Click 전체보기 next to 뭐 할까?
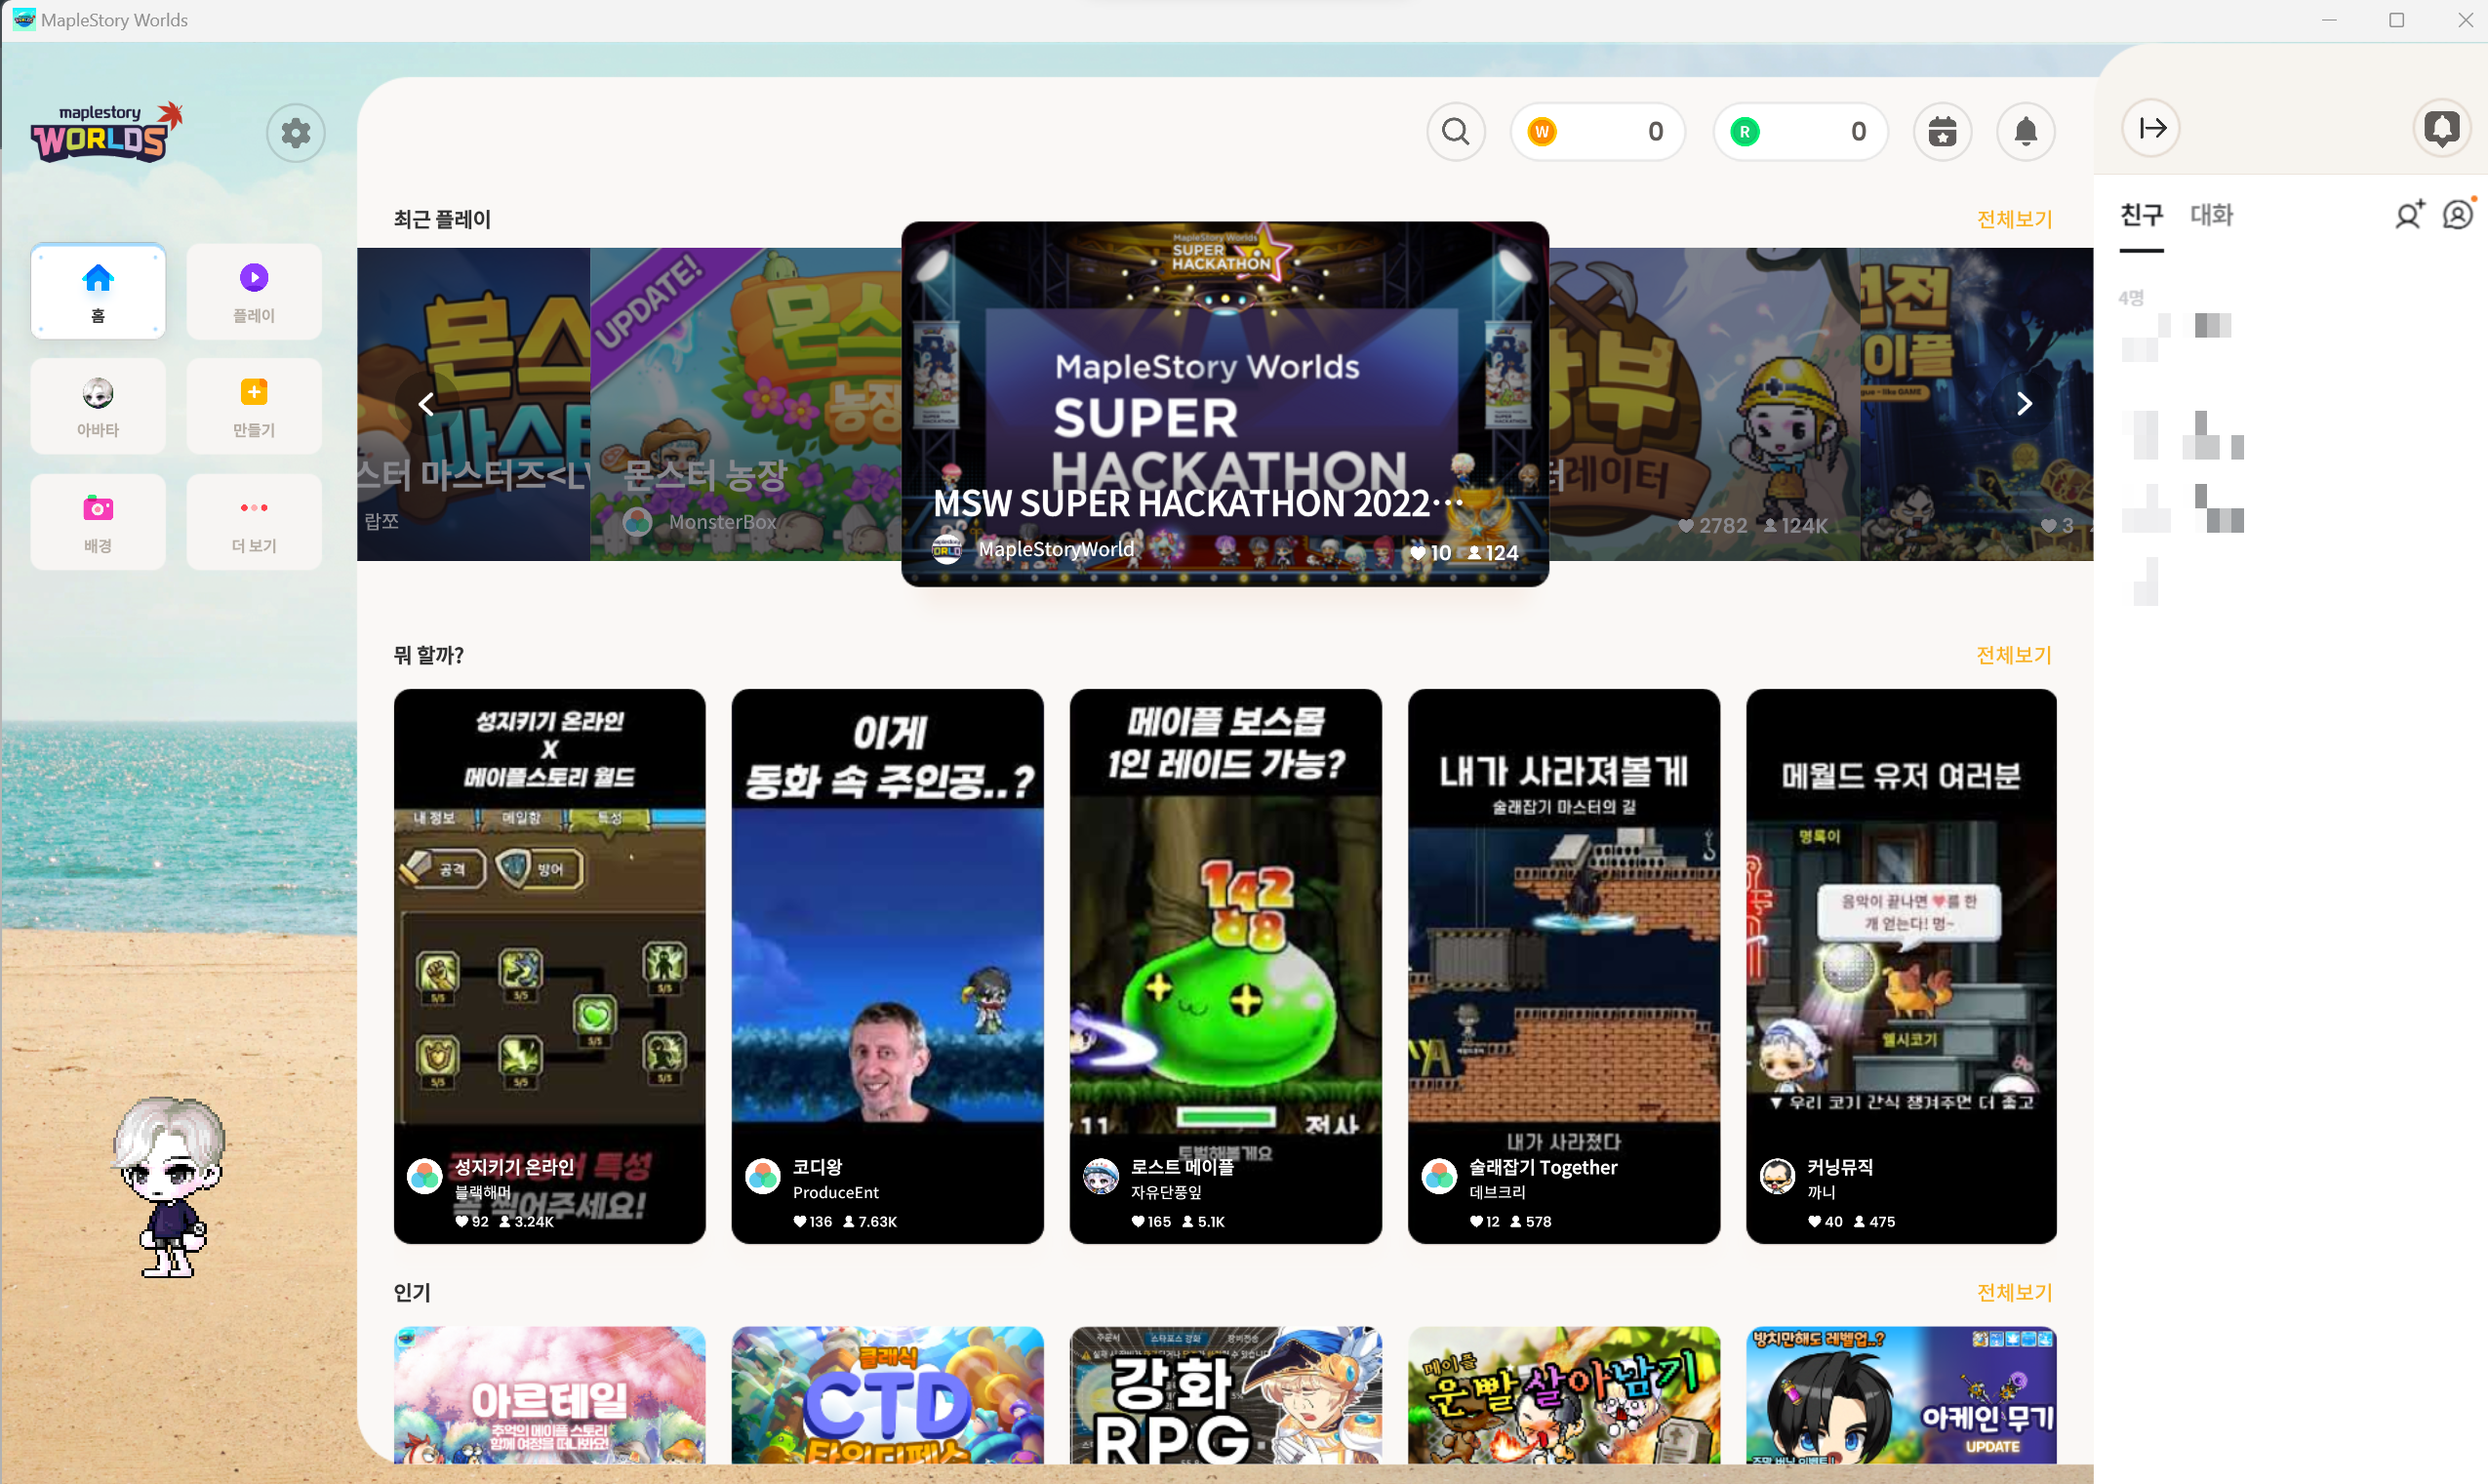 (x=2013, y=655)
